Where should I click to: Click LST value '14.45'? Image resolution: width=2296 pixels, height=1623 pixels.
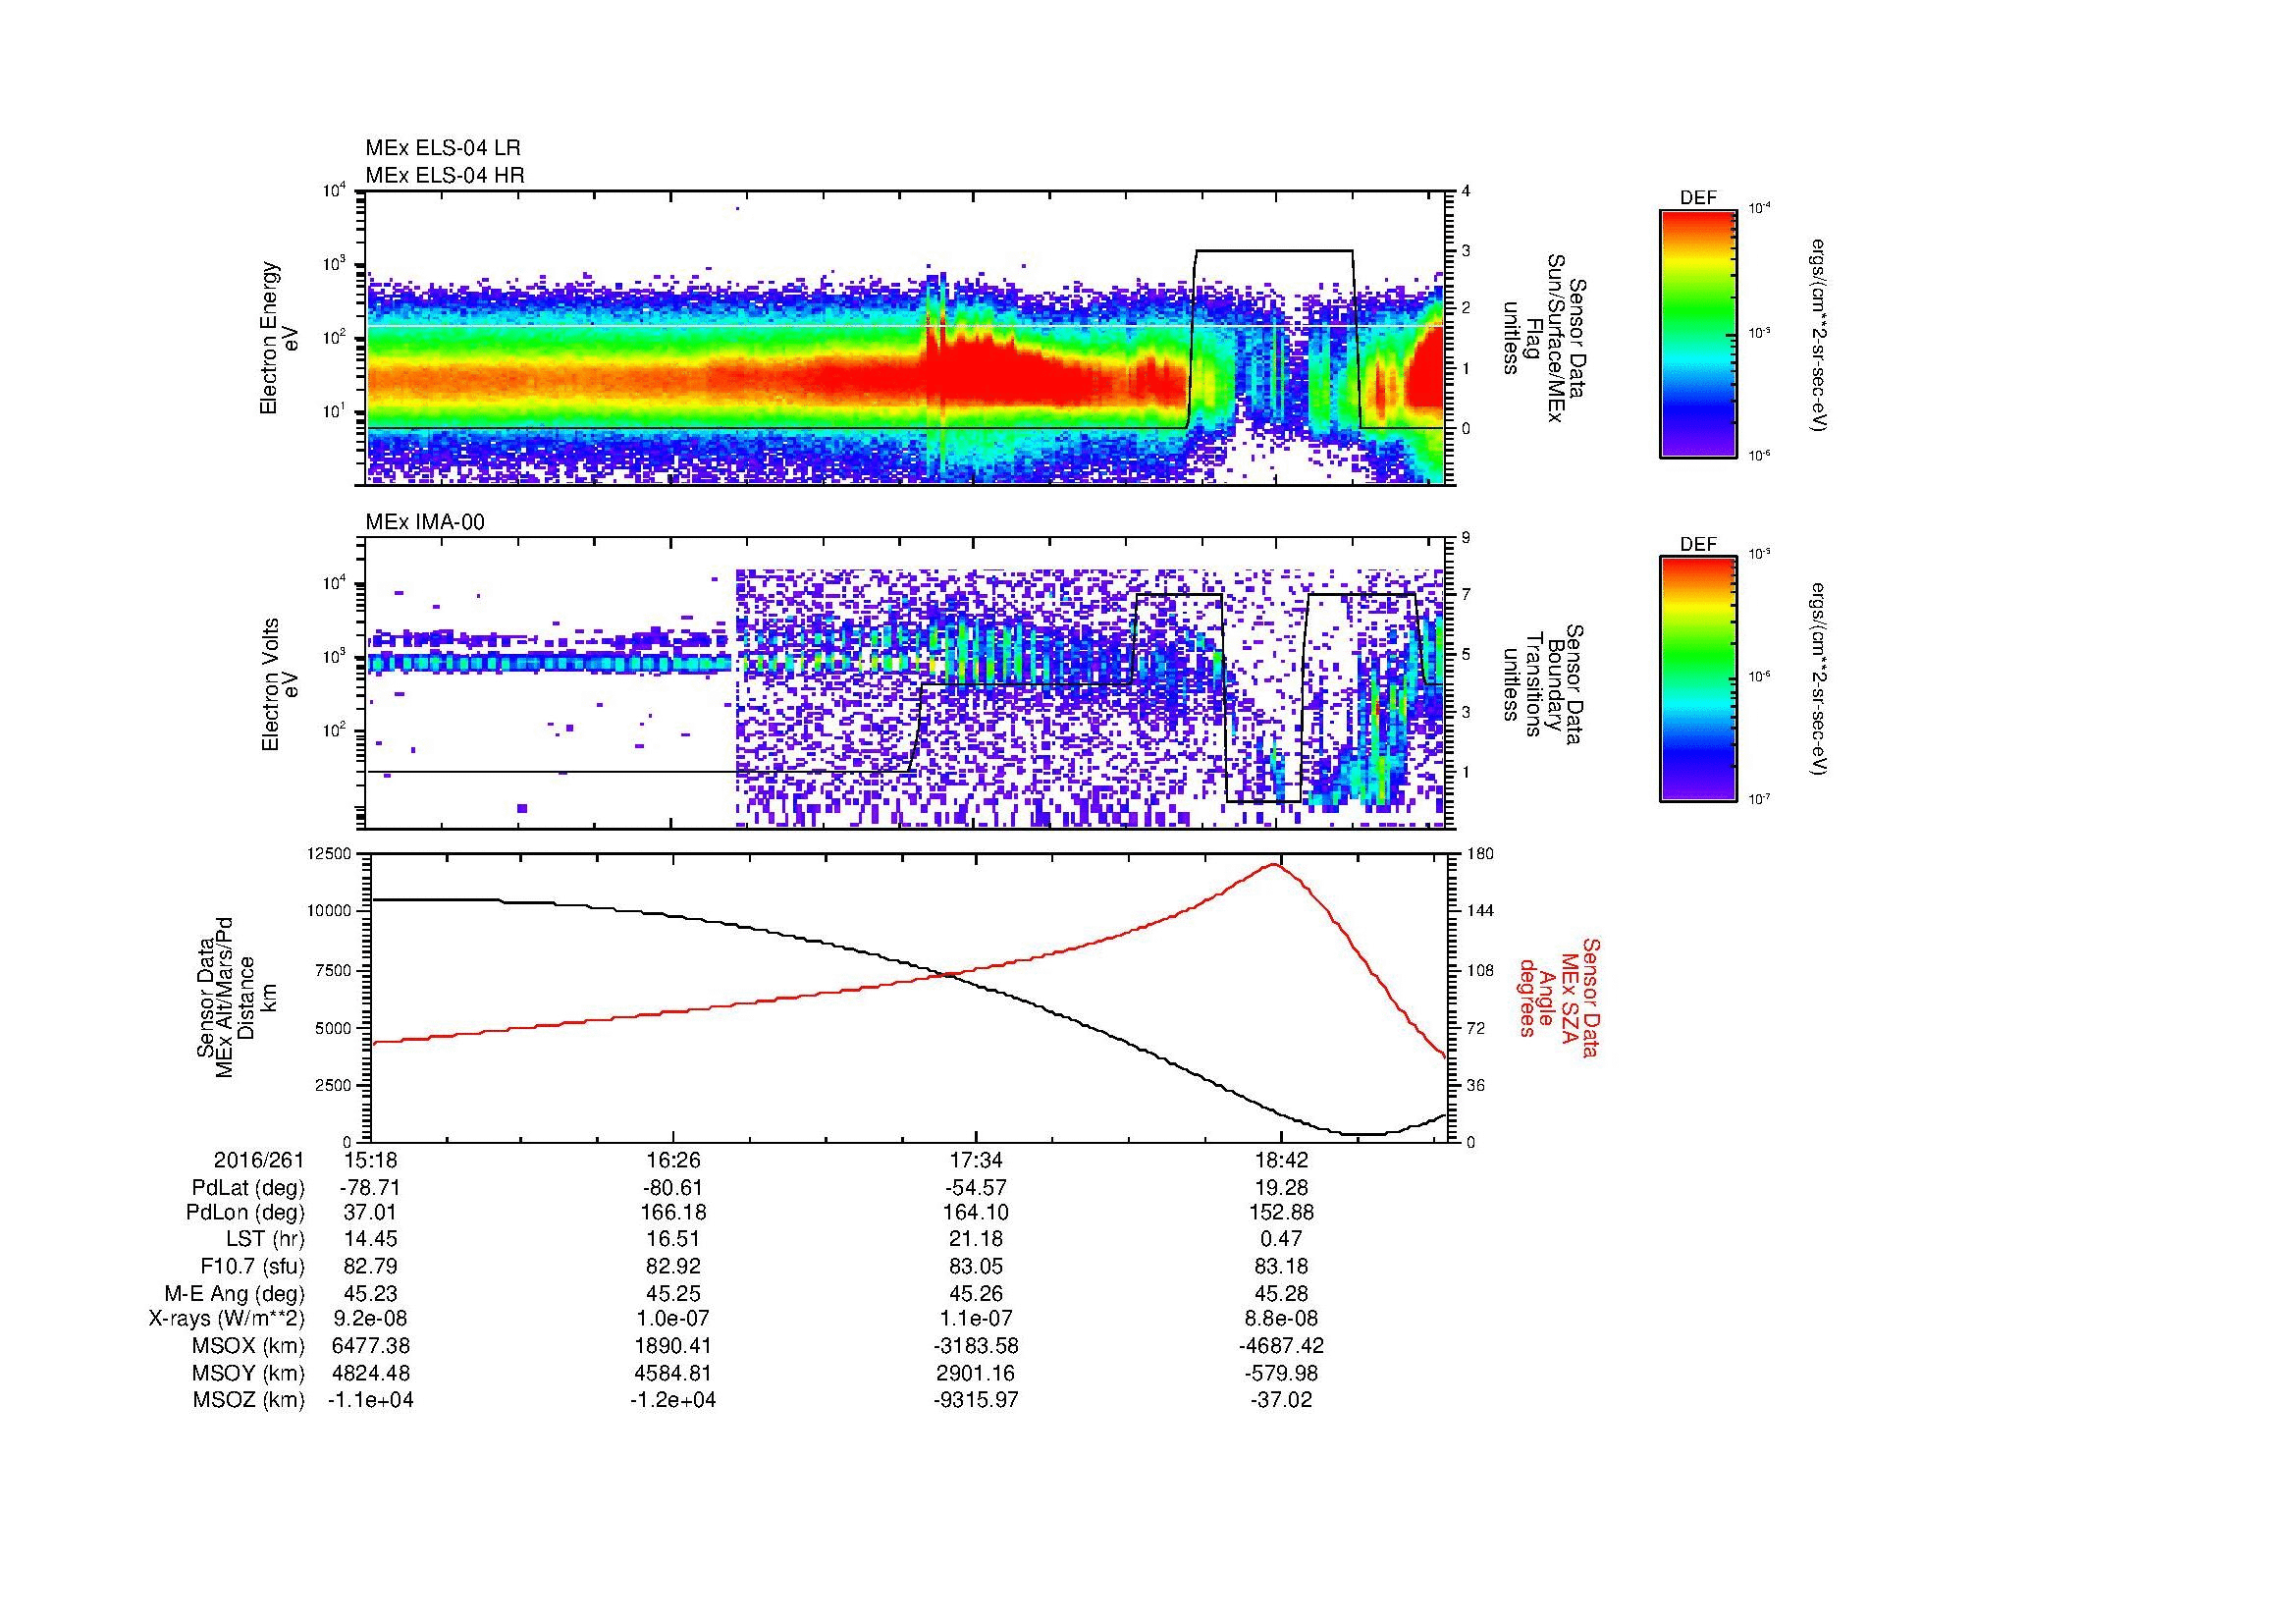[x=370, y=1240]
